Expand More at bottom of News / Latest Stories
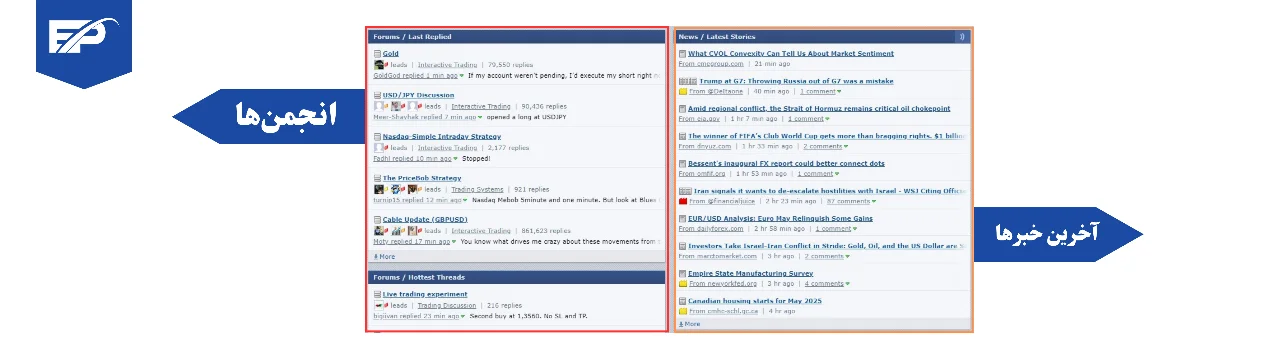Screen dimensions: 1280x360 [x=689, y=324]
